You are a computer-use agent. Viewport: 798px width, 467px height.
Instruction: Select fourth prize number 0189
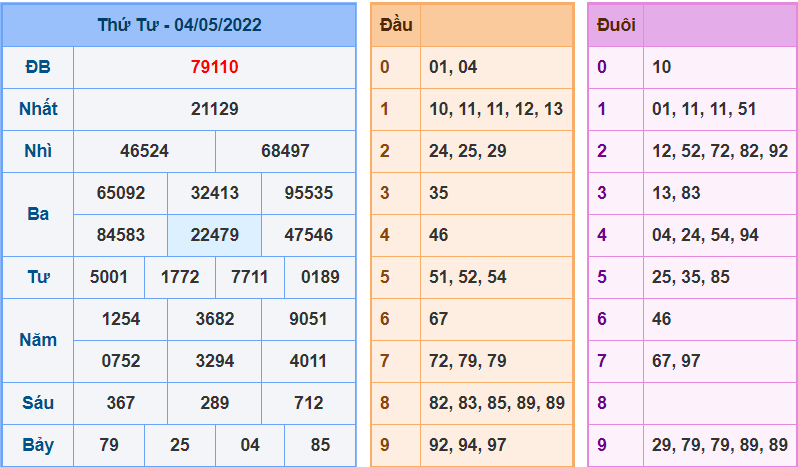[320, 277]
